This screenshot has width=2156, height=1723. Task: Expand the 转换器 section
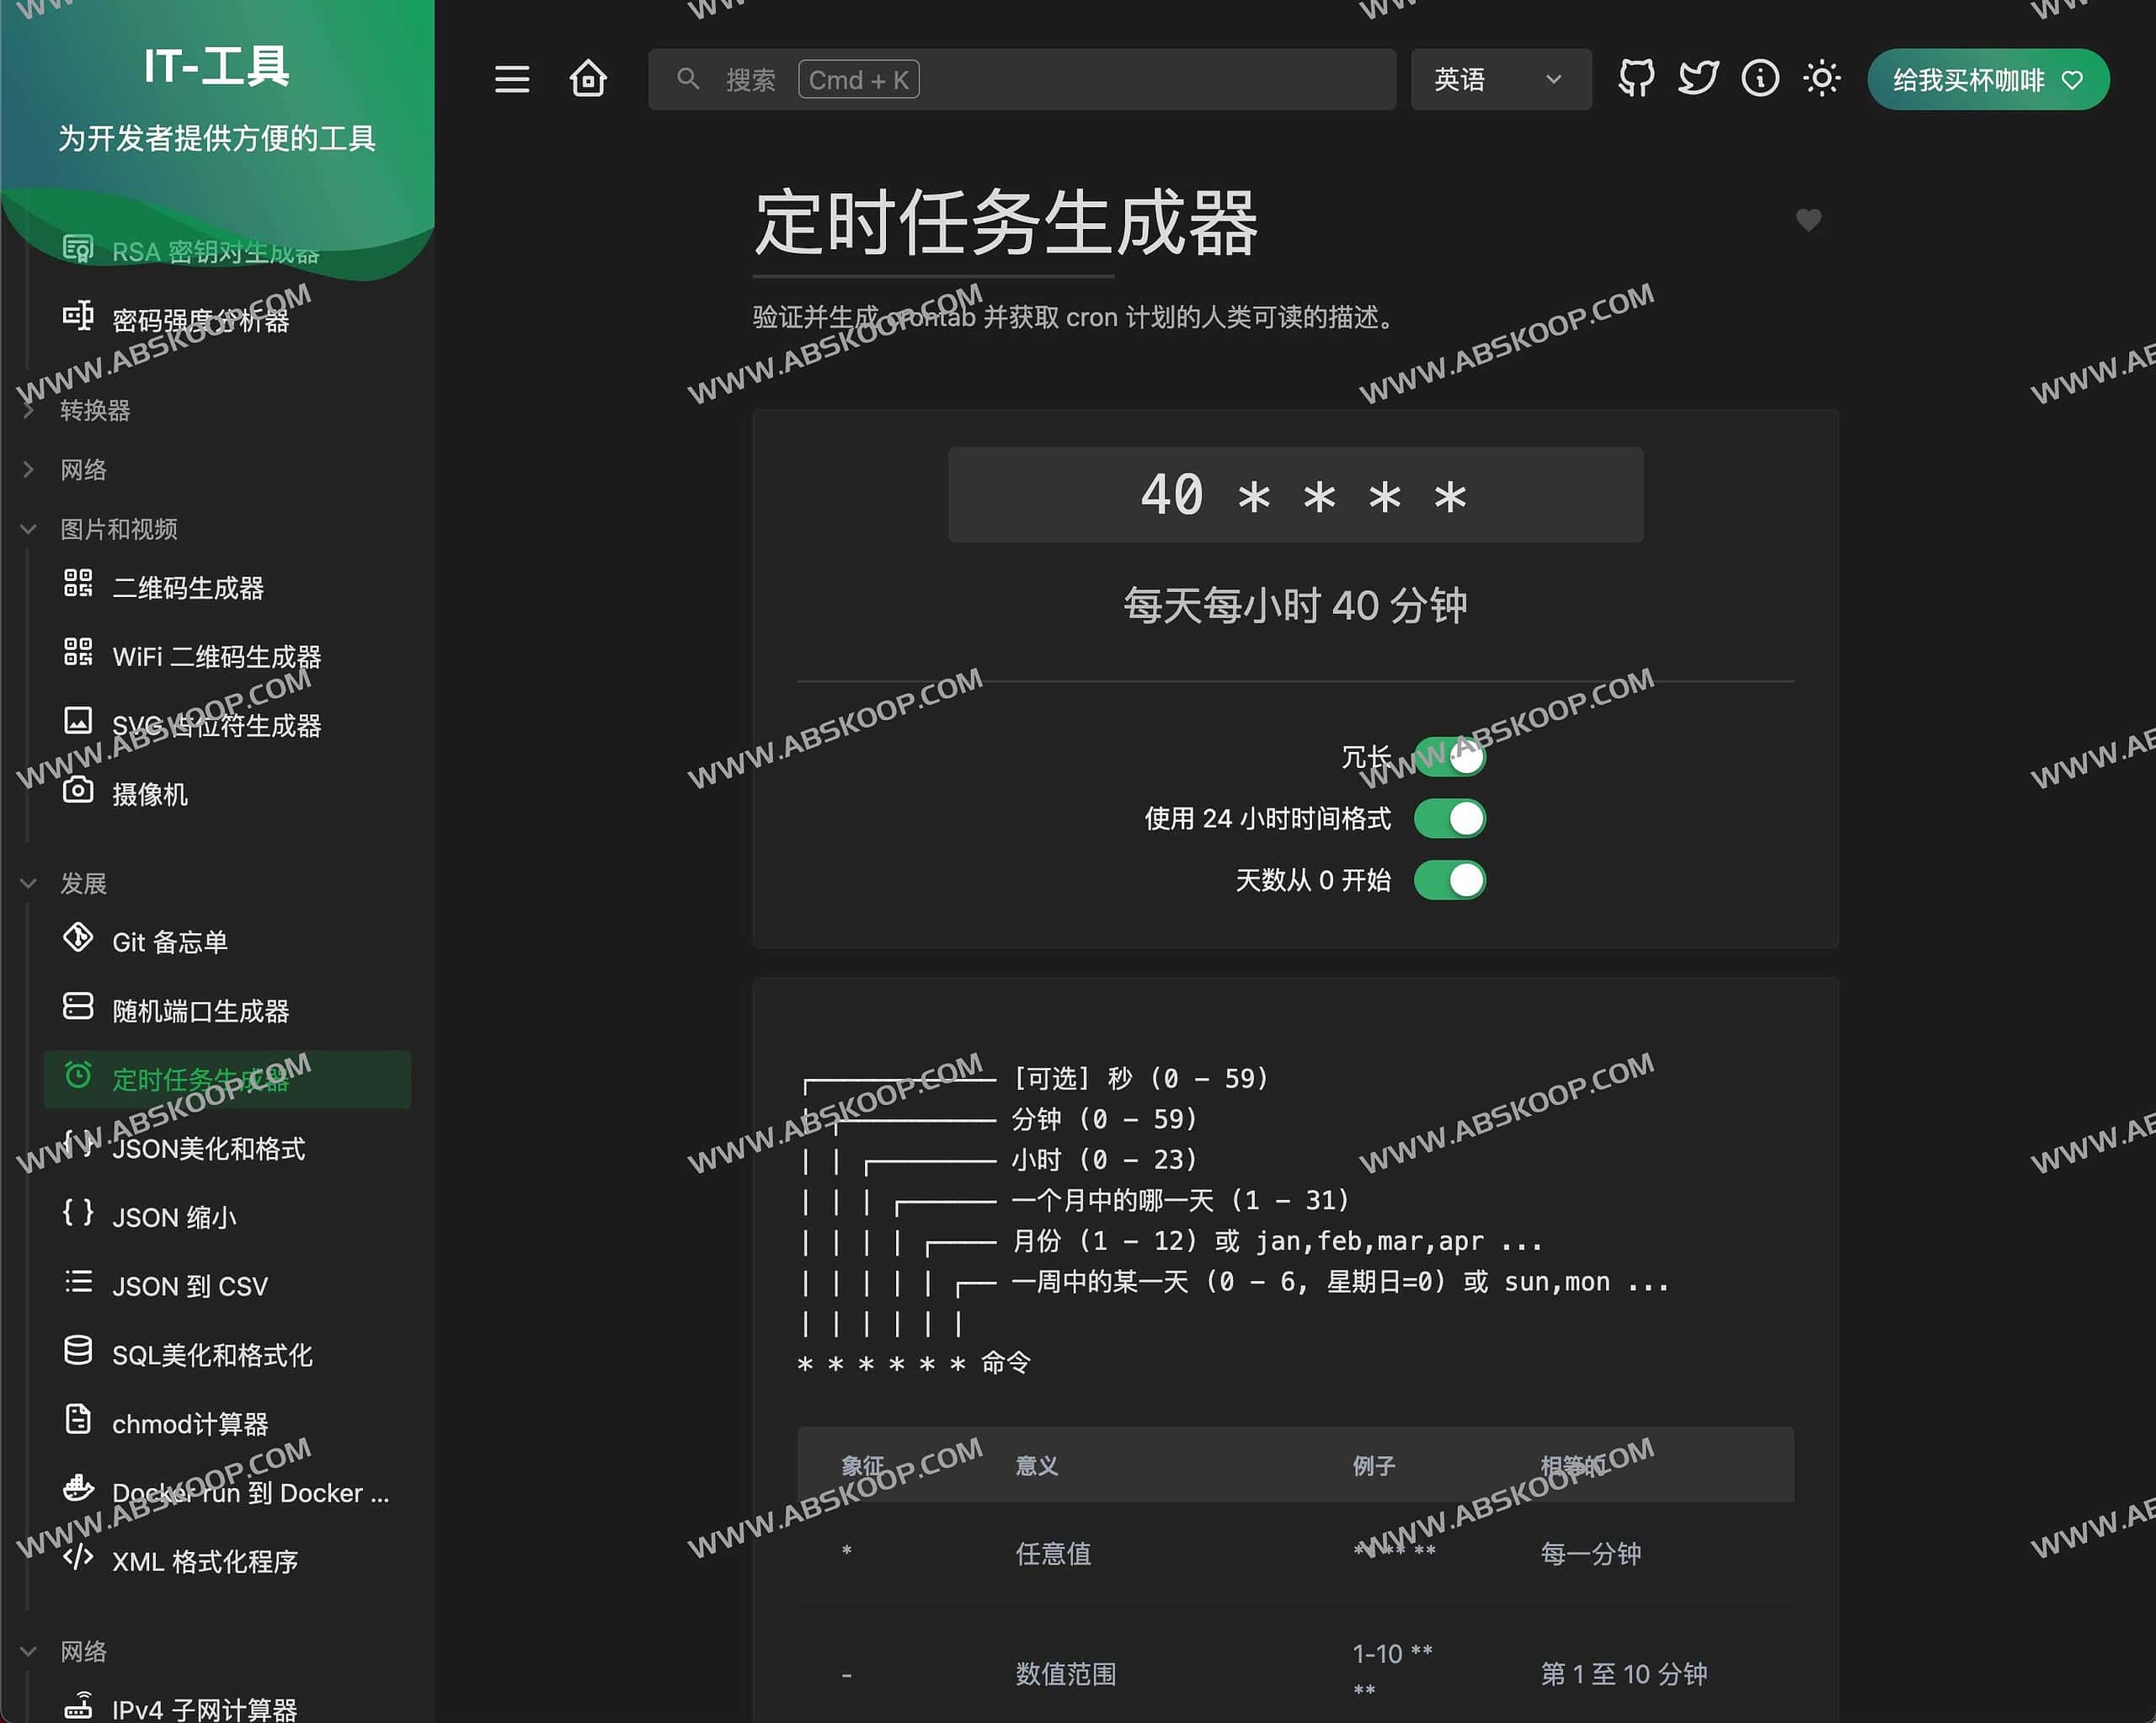tap(95, 410)
